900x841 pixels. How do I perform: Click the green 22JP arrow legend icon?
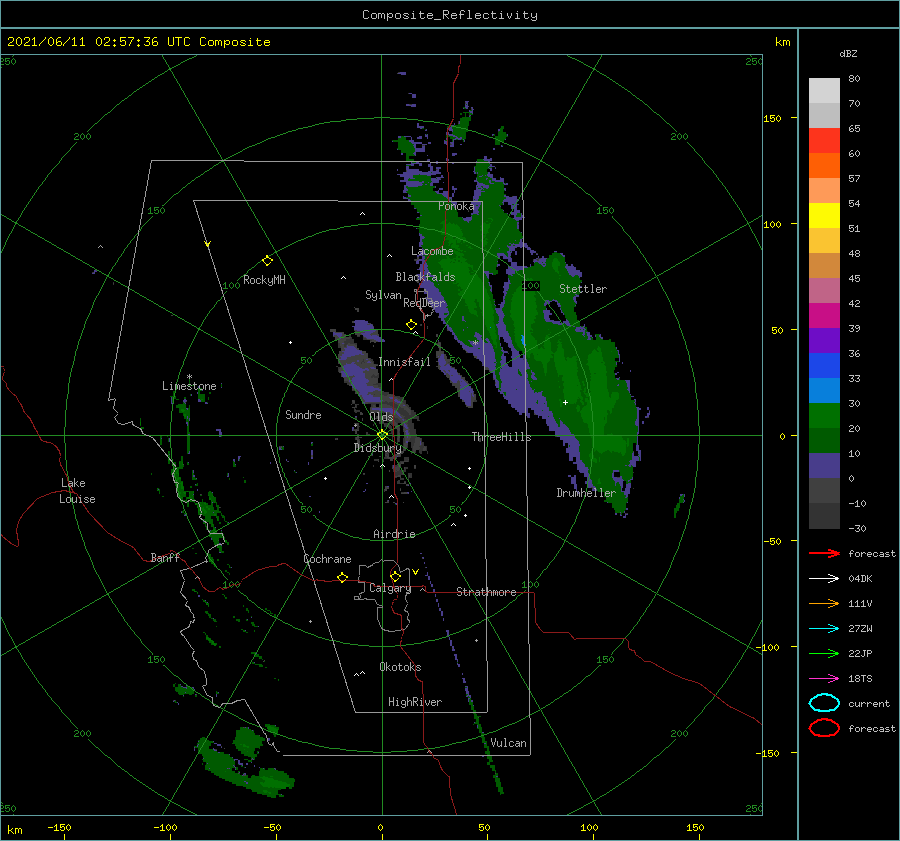[x=824, y=653]
